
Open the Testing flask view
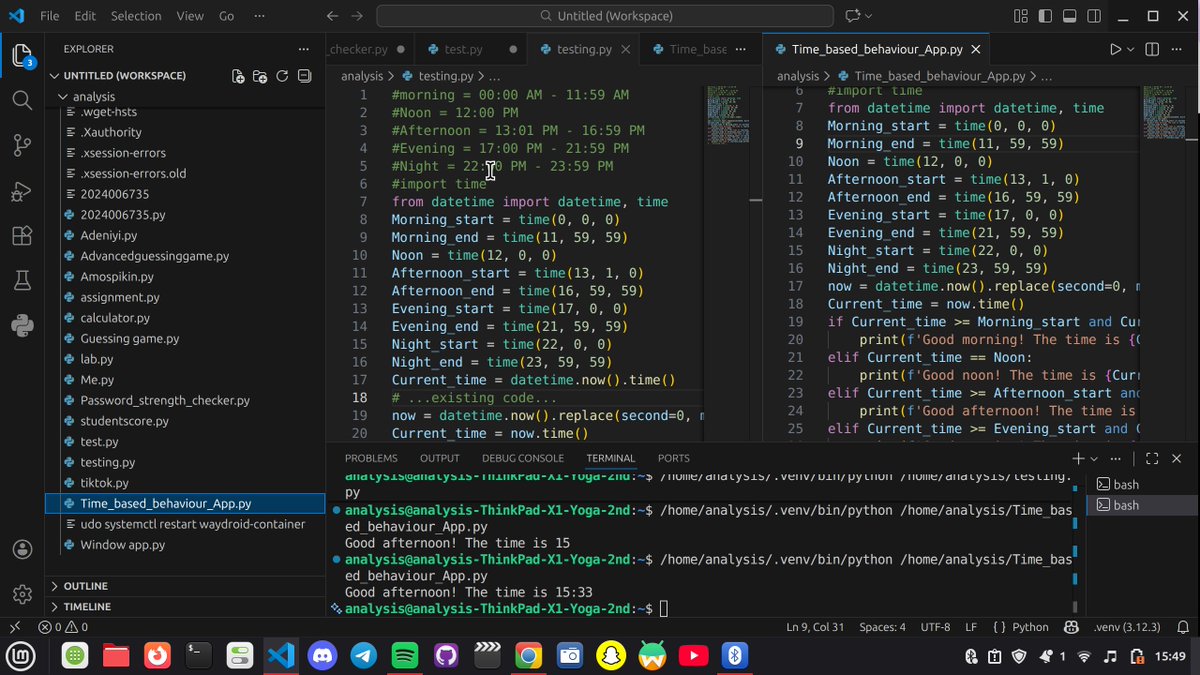[22, 281]
